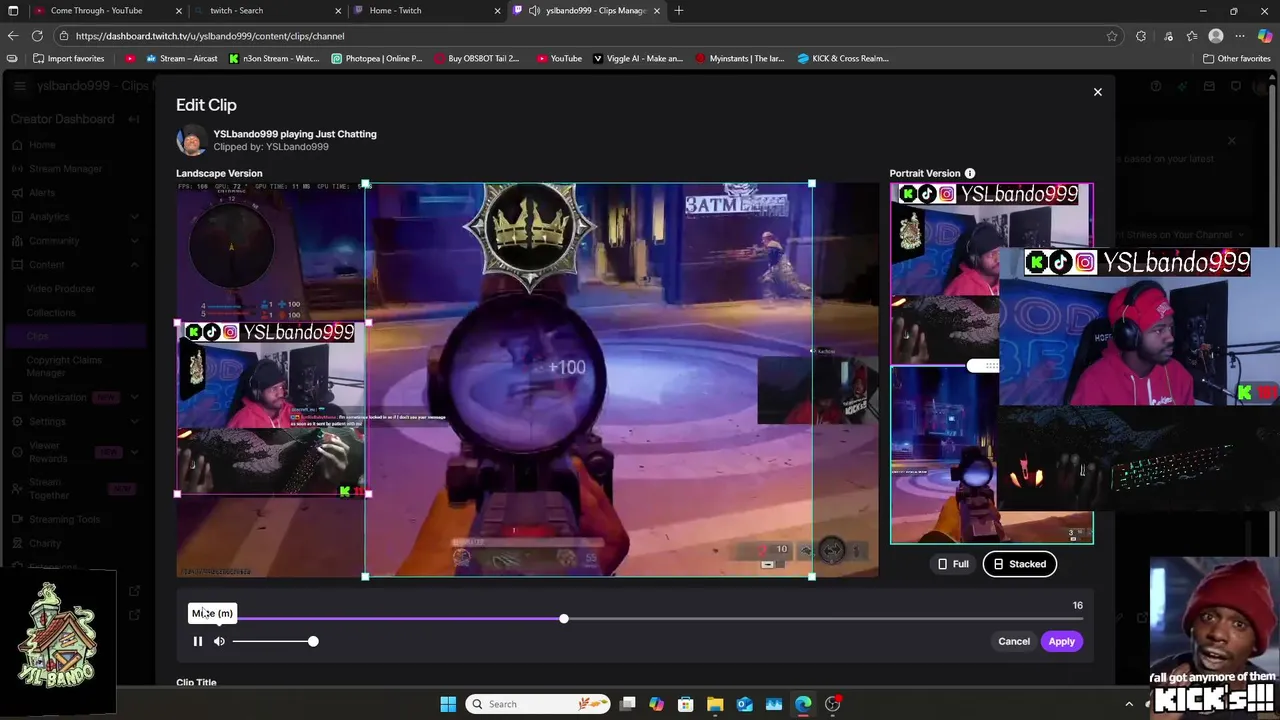This screenshot has height=720, width=1280.
Task: Open a new browser tab
Action: tap(679, 10)
